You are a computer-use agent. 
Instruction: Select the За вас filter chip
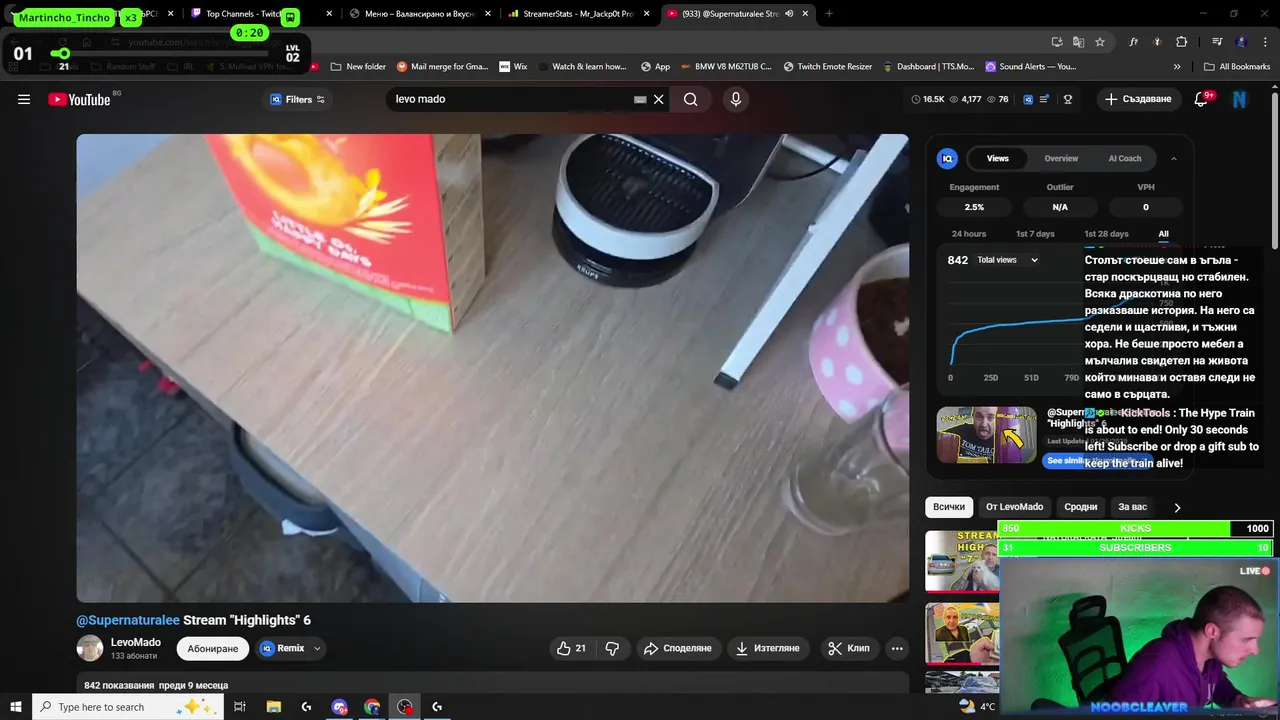(1133, 507)
